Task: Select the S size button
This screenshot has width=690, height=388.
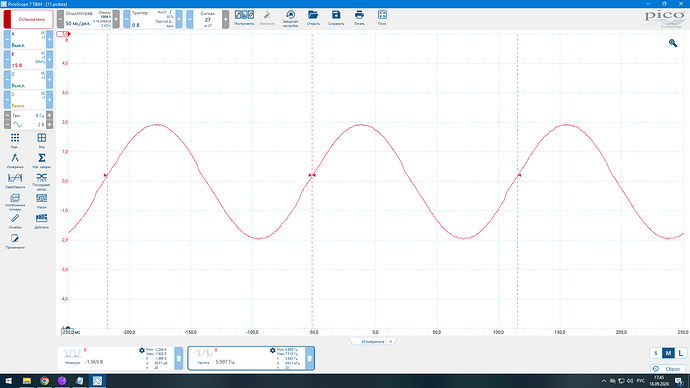Action: [x=656, y=353]
